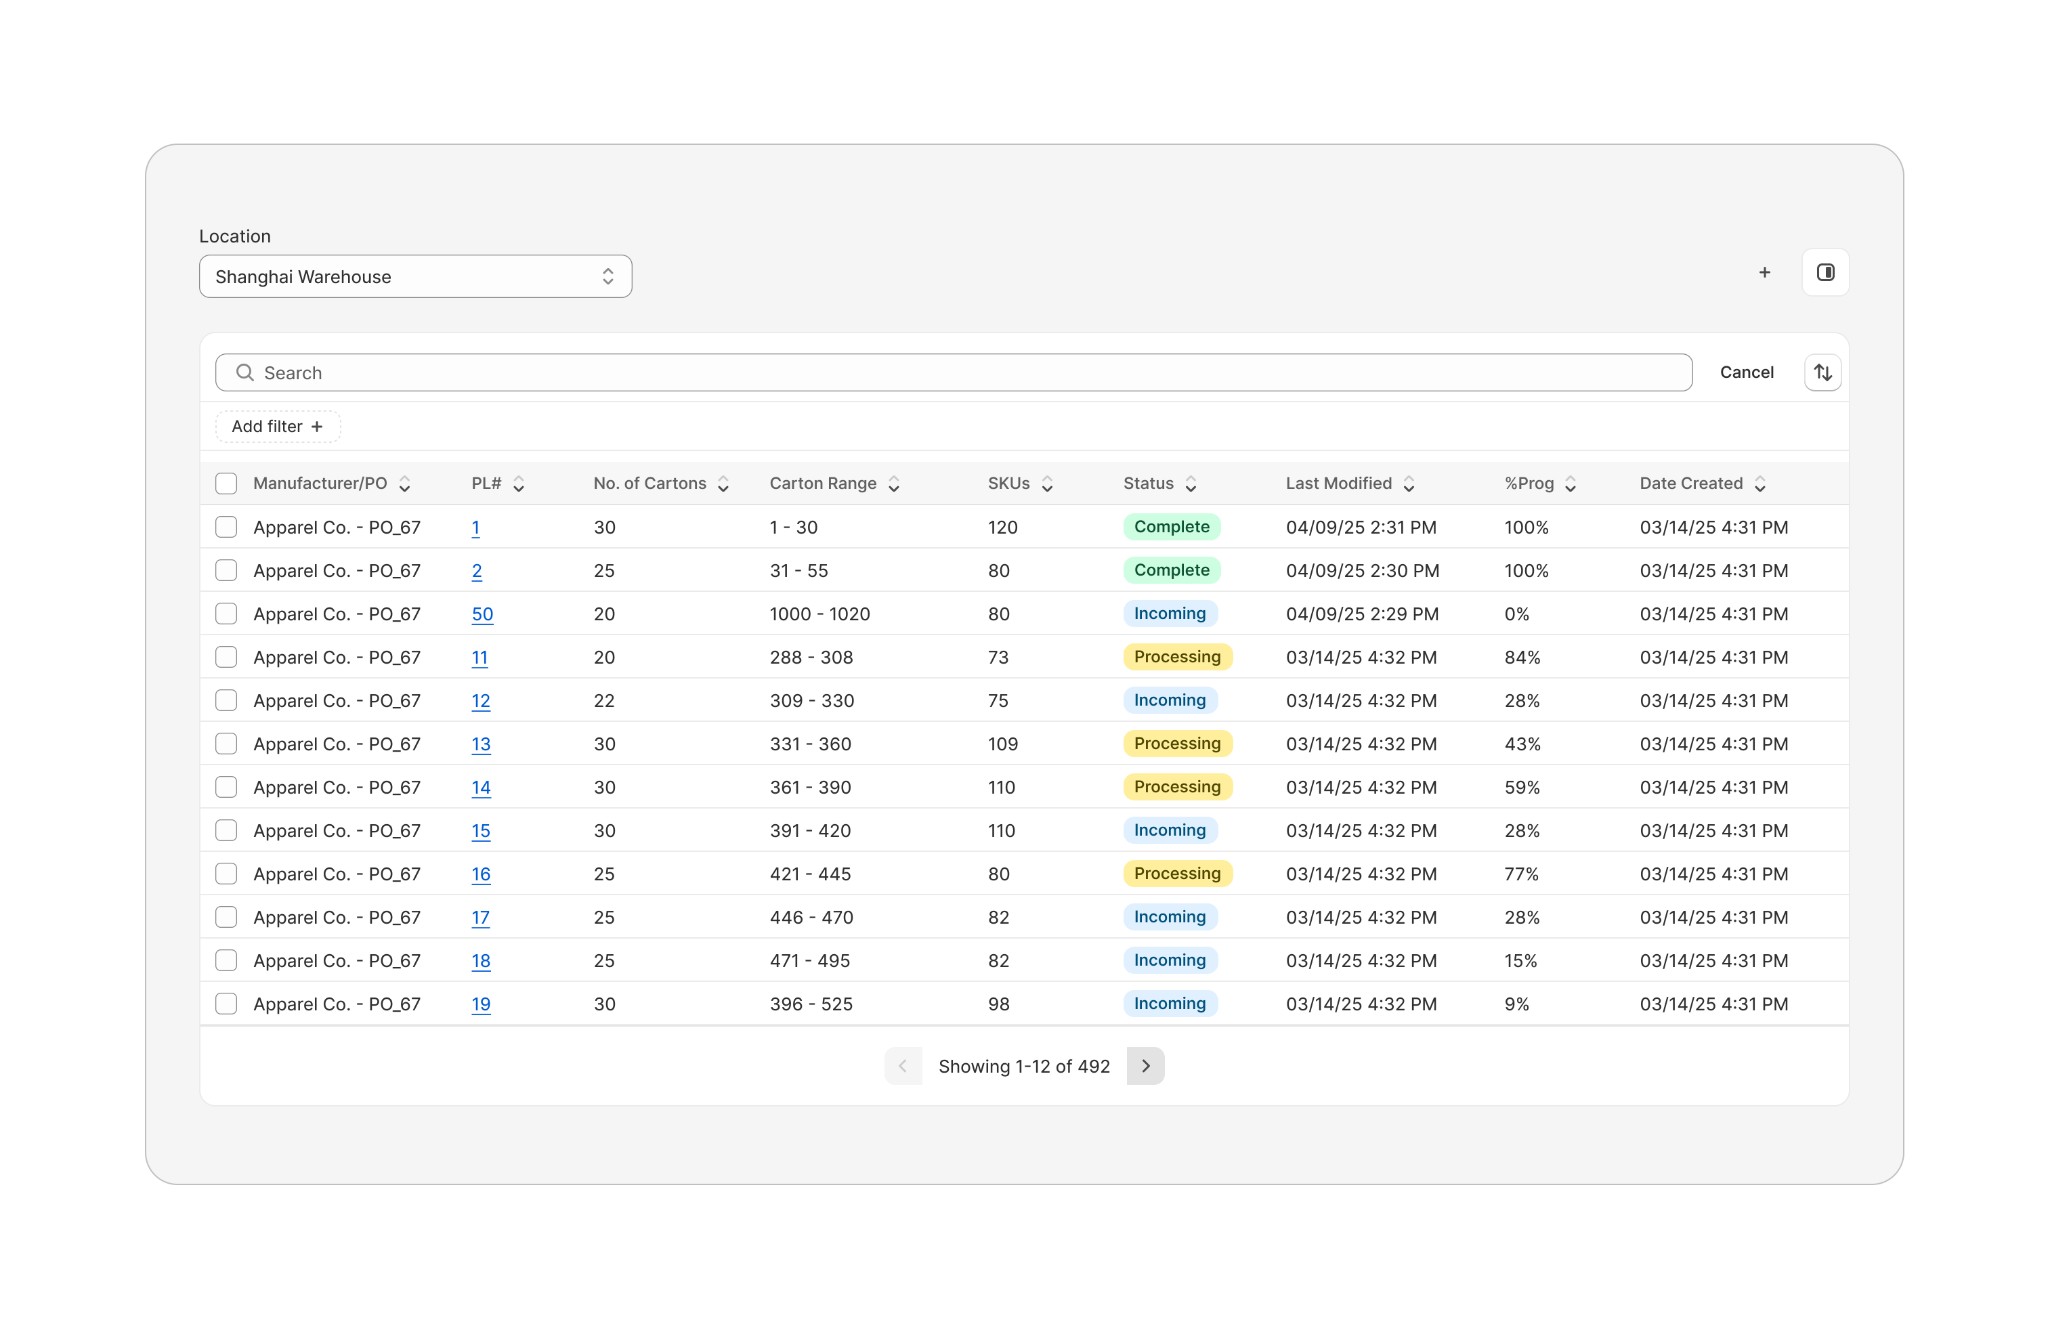The width and height of the screenshot is (2048, 1330).
Task: Check the select-all header checkbox
Action: 226,484
